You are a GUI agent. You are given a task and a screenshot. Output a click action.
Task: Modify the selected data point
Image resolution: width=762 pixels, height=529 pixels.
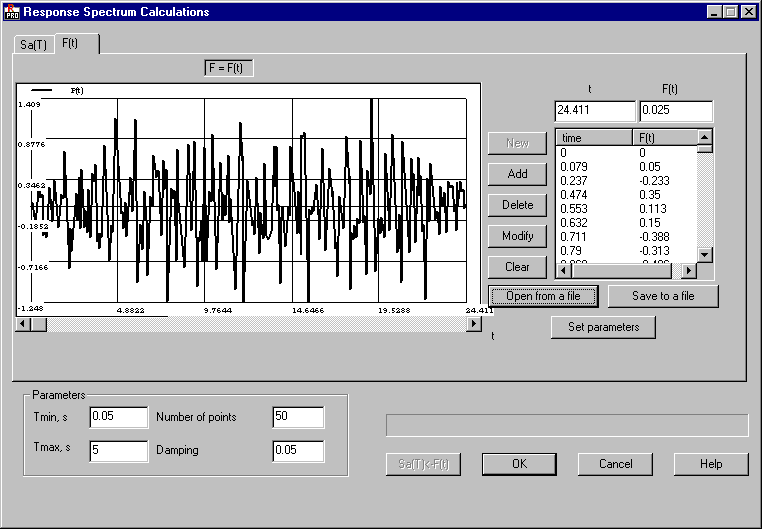click(x=518, y=236)
